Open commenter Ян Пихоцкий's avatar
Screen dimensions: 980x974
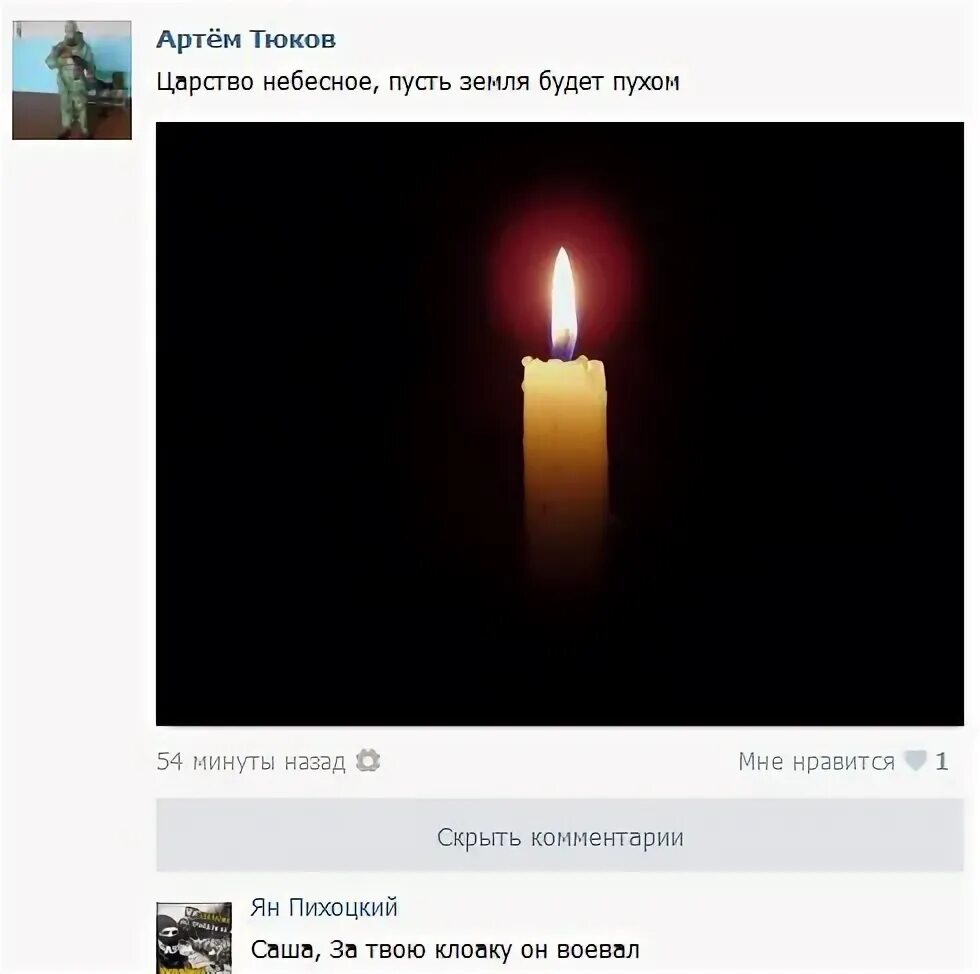coord(194,938)
